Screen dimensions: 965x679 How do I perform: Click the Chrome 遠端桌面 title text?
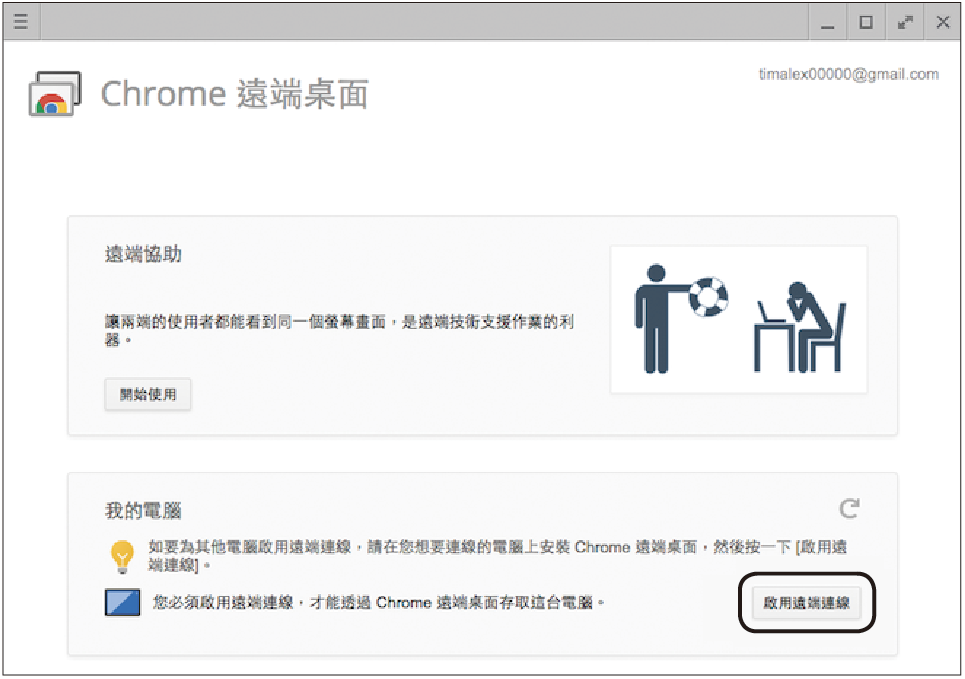pyautogui.click(x=234, y=94)
